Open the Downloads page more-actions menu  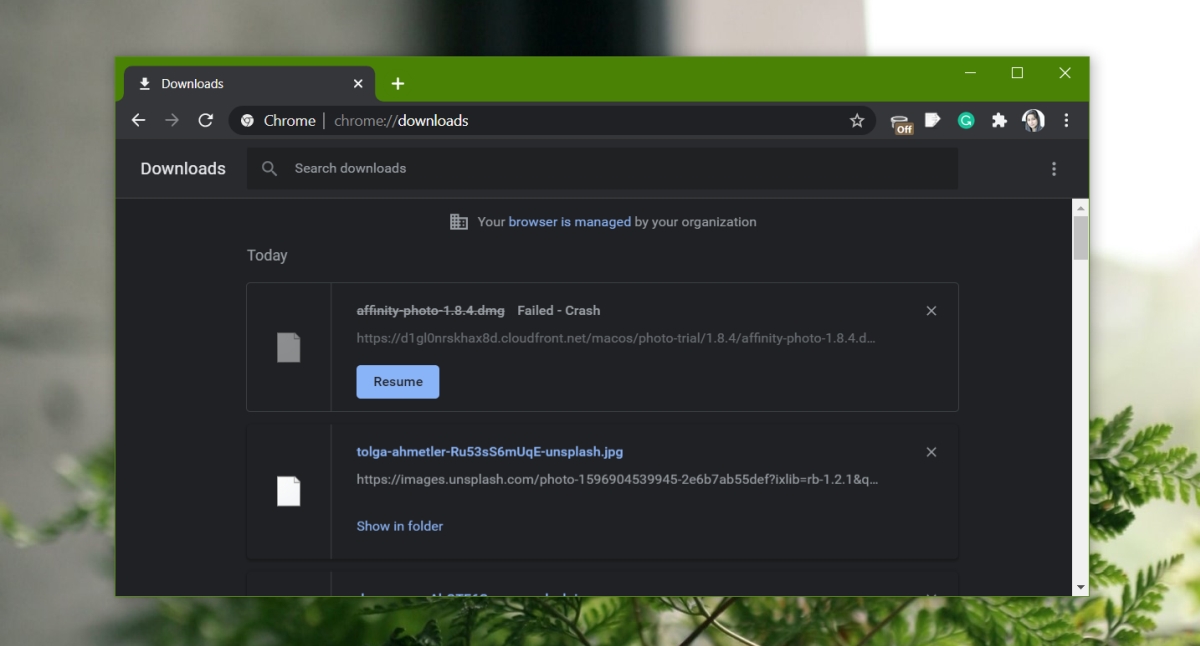[1054, 169]
